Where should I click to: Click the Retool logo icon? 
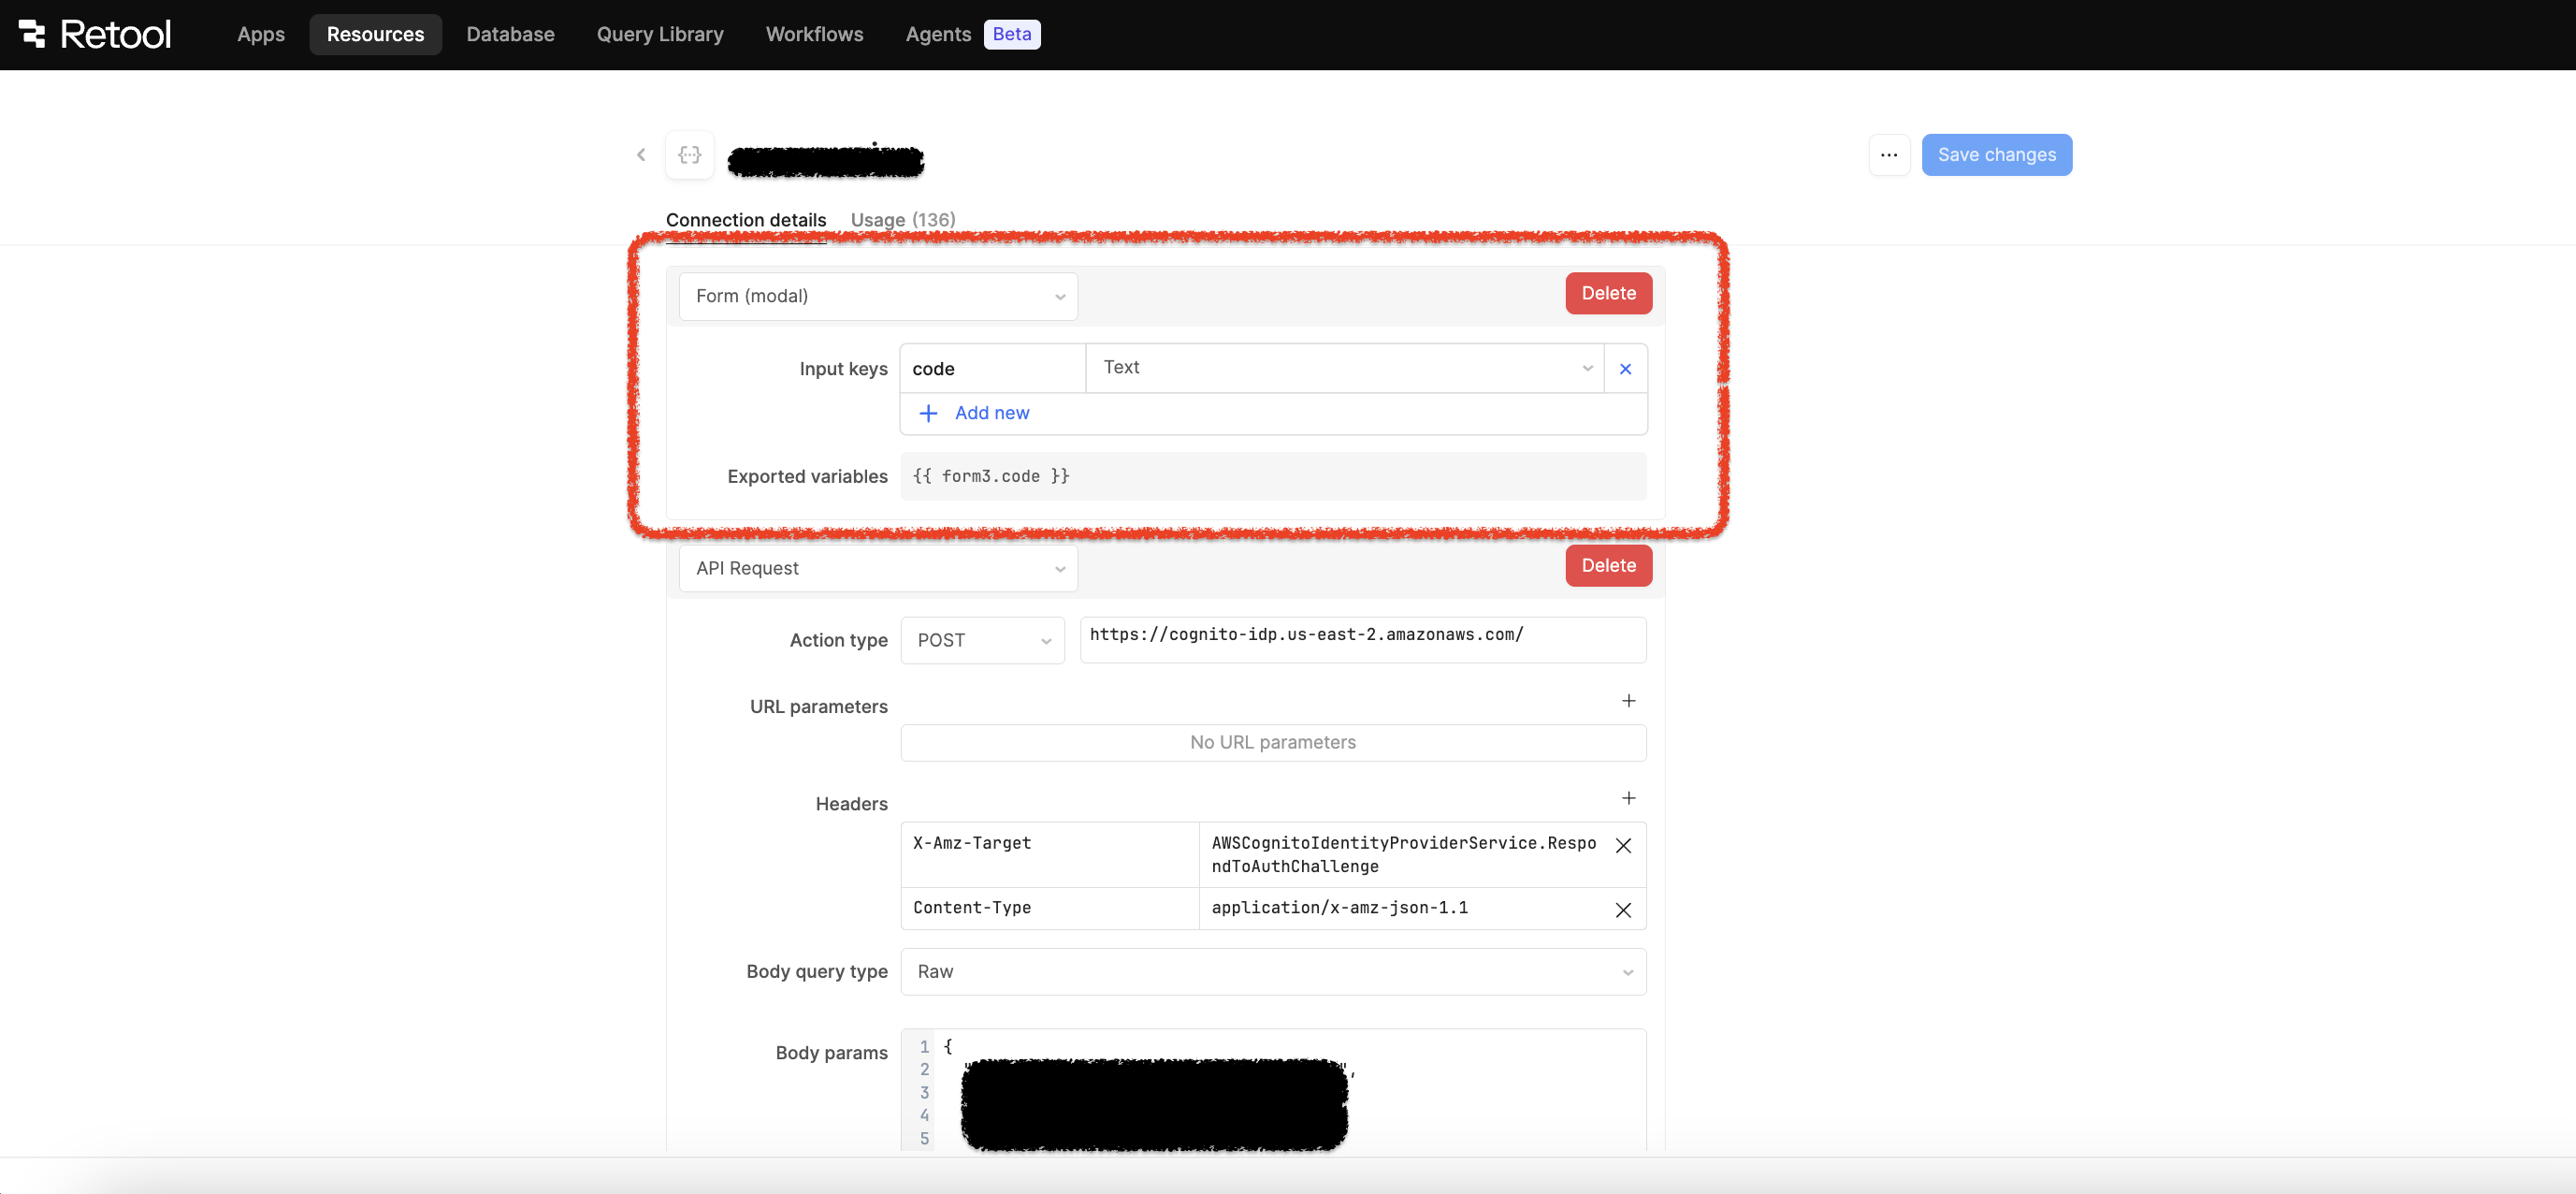(32, 34)
